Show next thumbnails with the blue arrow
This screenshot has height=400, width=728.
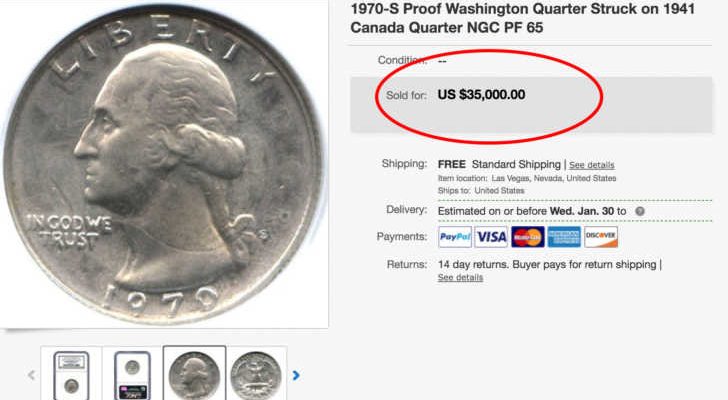(x=296, y=375)
